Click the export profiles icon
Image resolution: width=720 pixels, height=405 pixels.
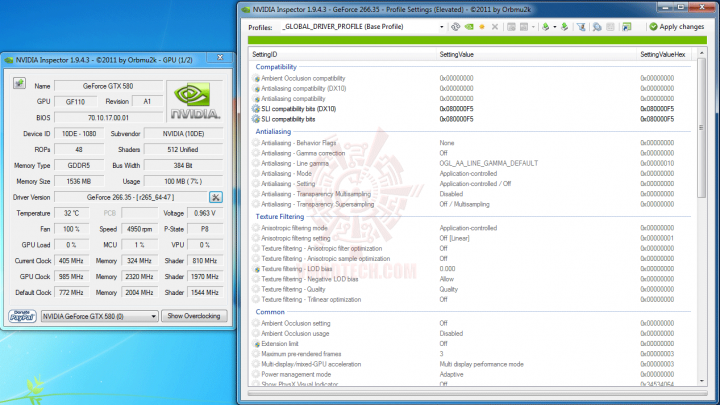[x=546, y=27]
